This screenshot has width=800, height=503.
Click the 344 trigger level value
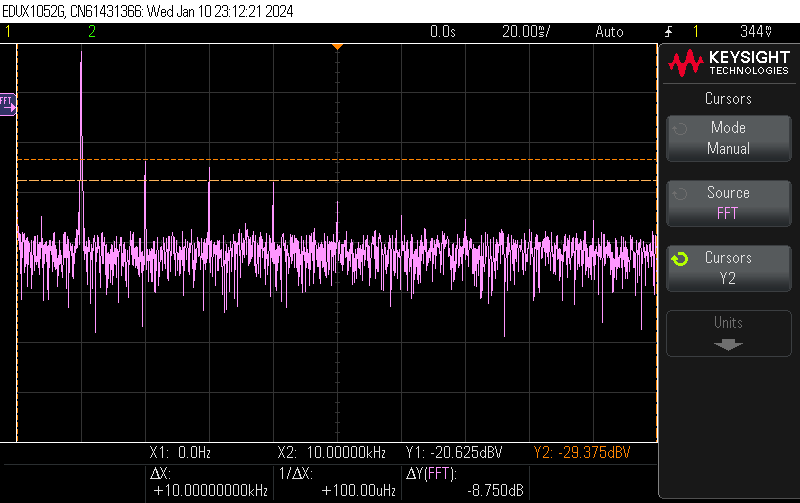[756, 32]
